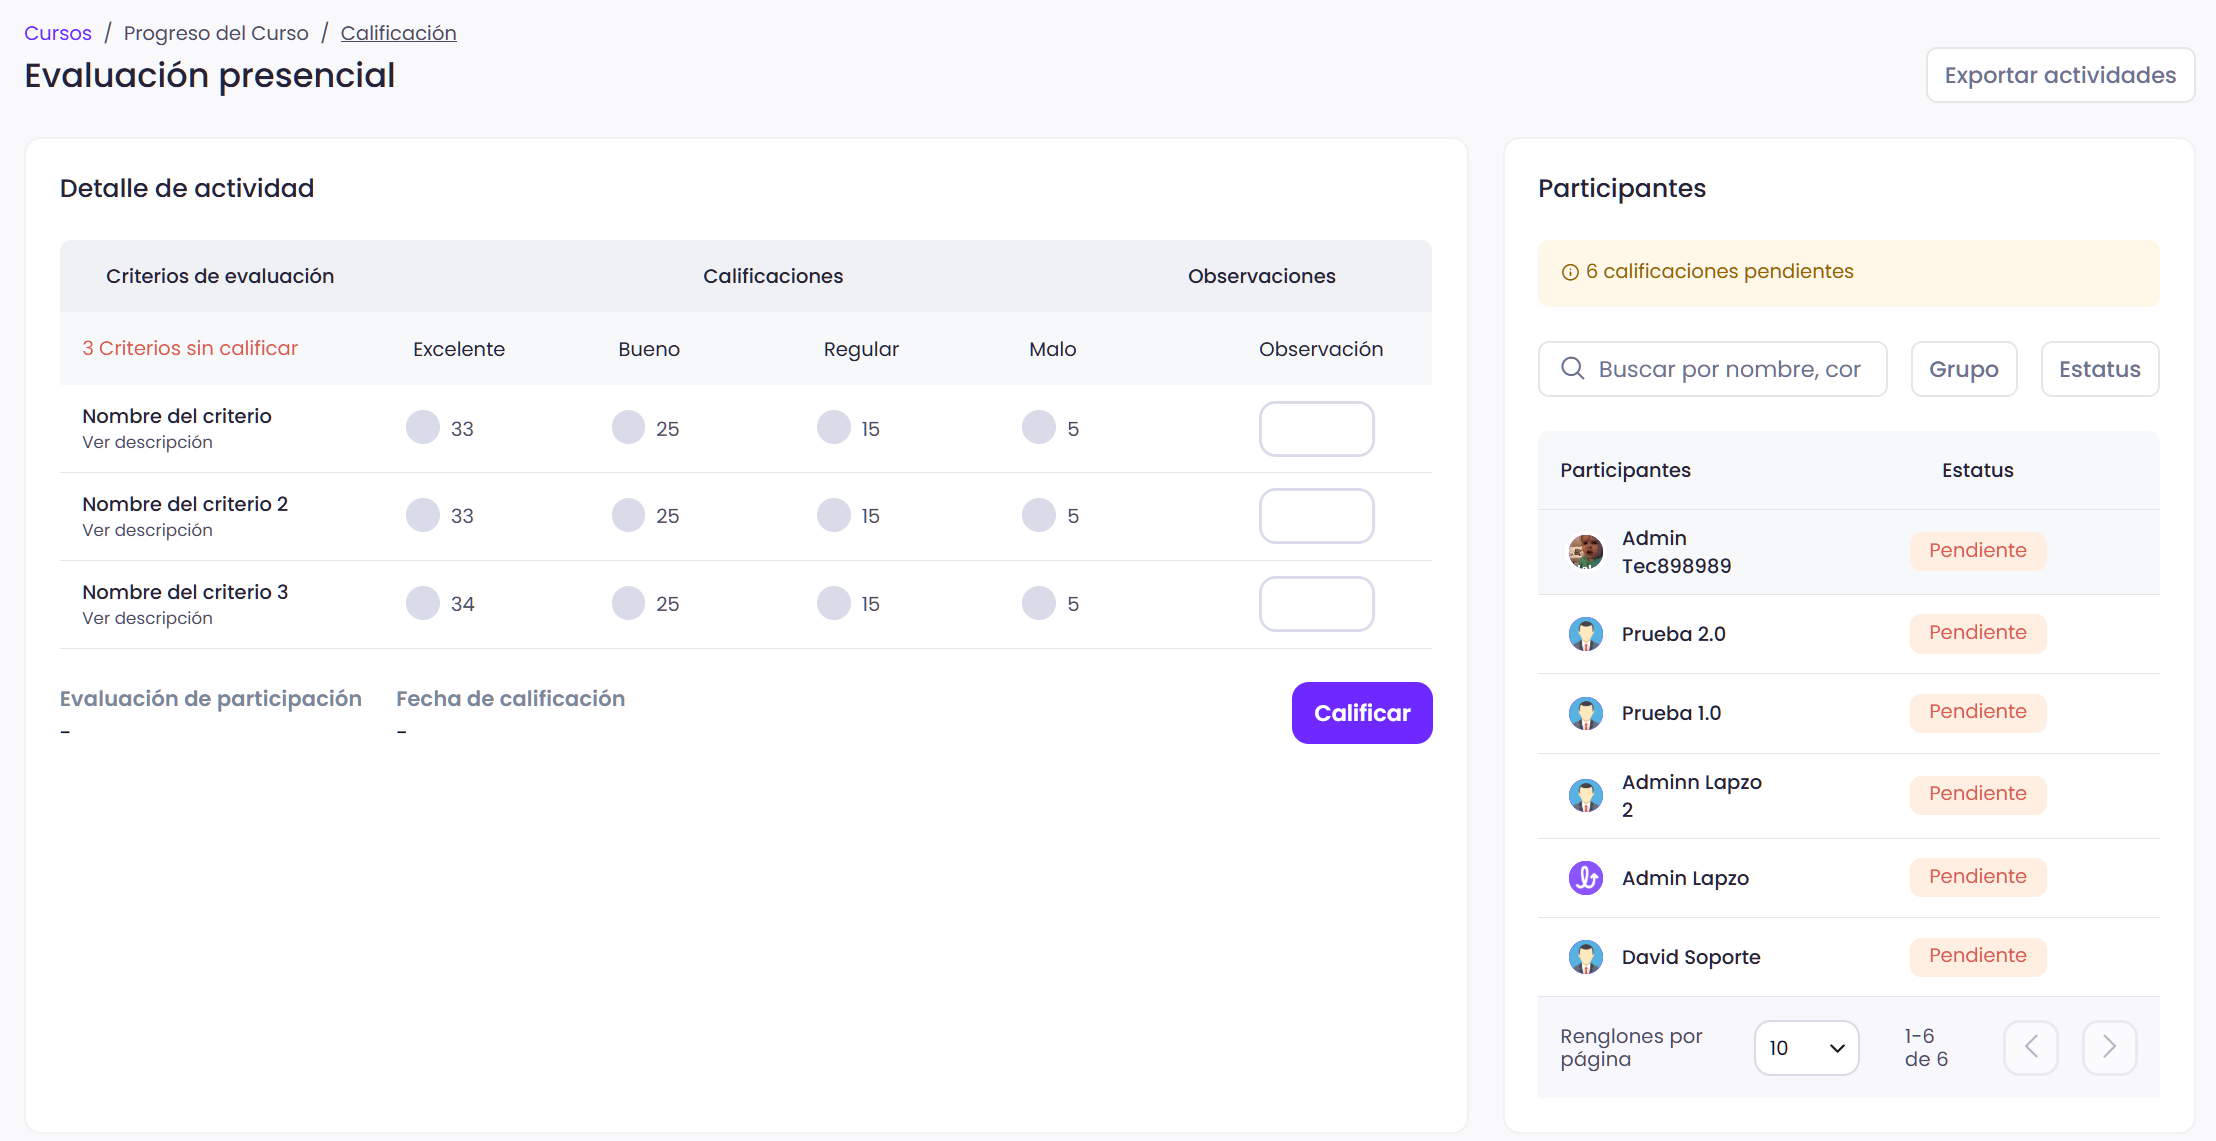Select Bueno 25 for Nombre del criterio 2

click(x=628, y=516)
